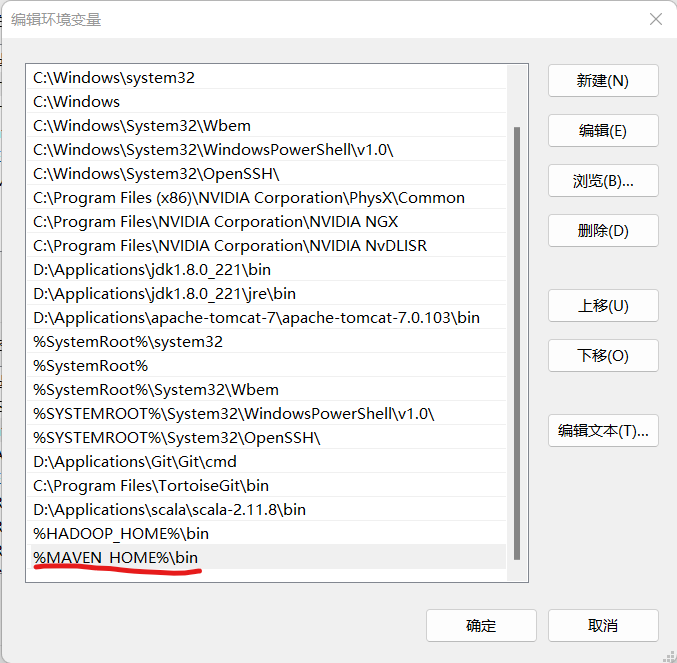Select the scala-2.11.8\bin entry
The image size is (677, 663).
click(267, 510)
